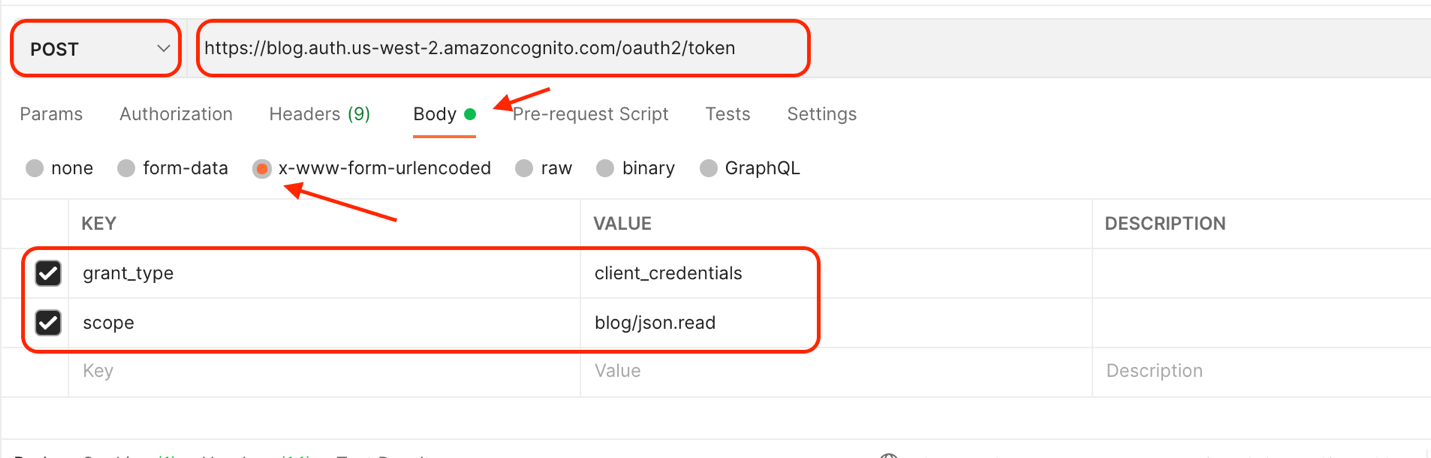Click the blog/json.read value cell

pyautogui.click(x=836, y=323)
